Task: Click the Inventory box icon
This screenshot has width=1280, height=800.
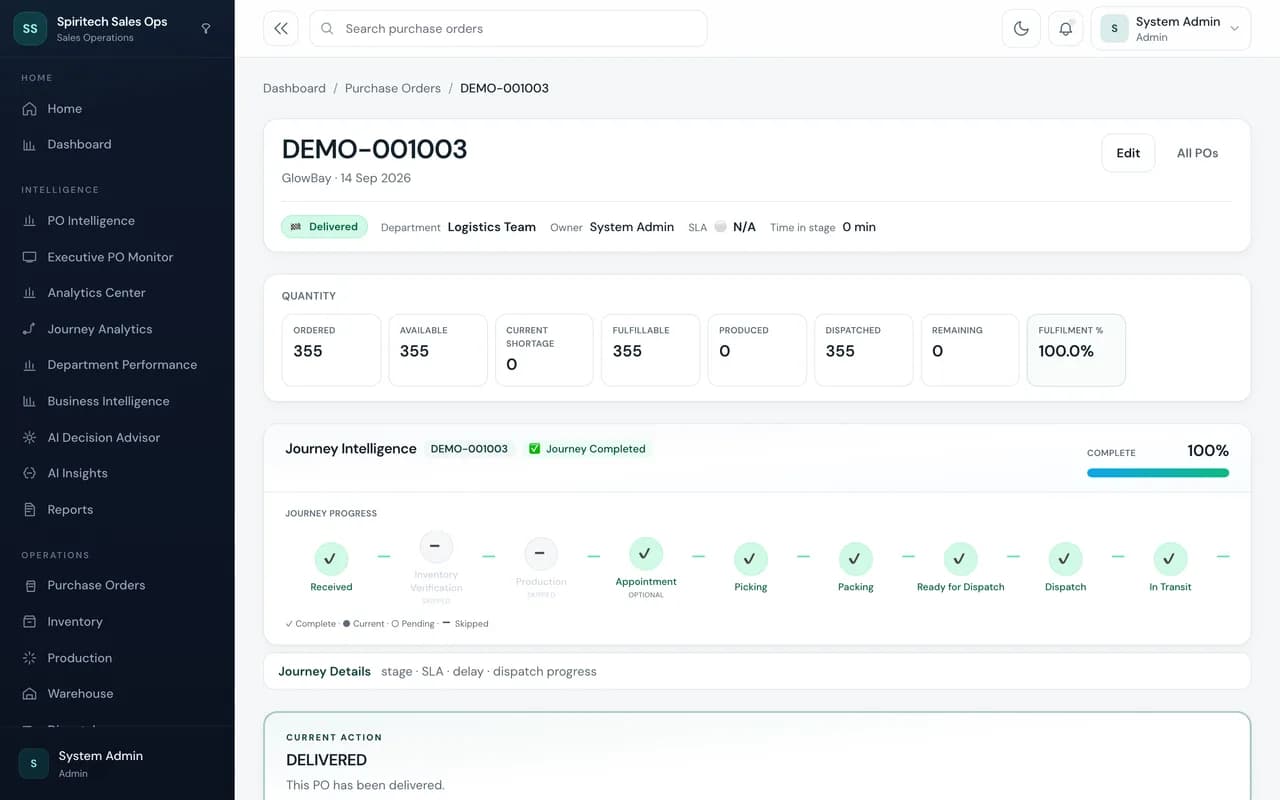Action: [x=29, y=622]
